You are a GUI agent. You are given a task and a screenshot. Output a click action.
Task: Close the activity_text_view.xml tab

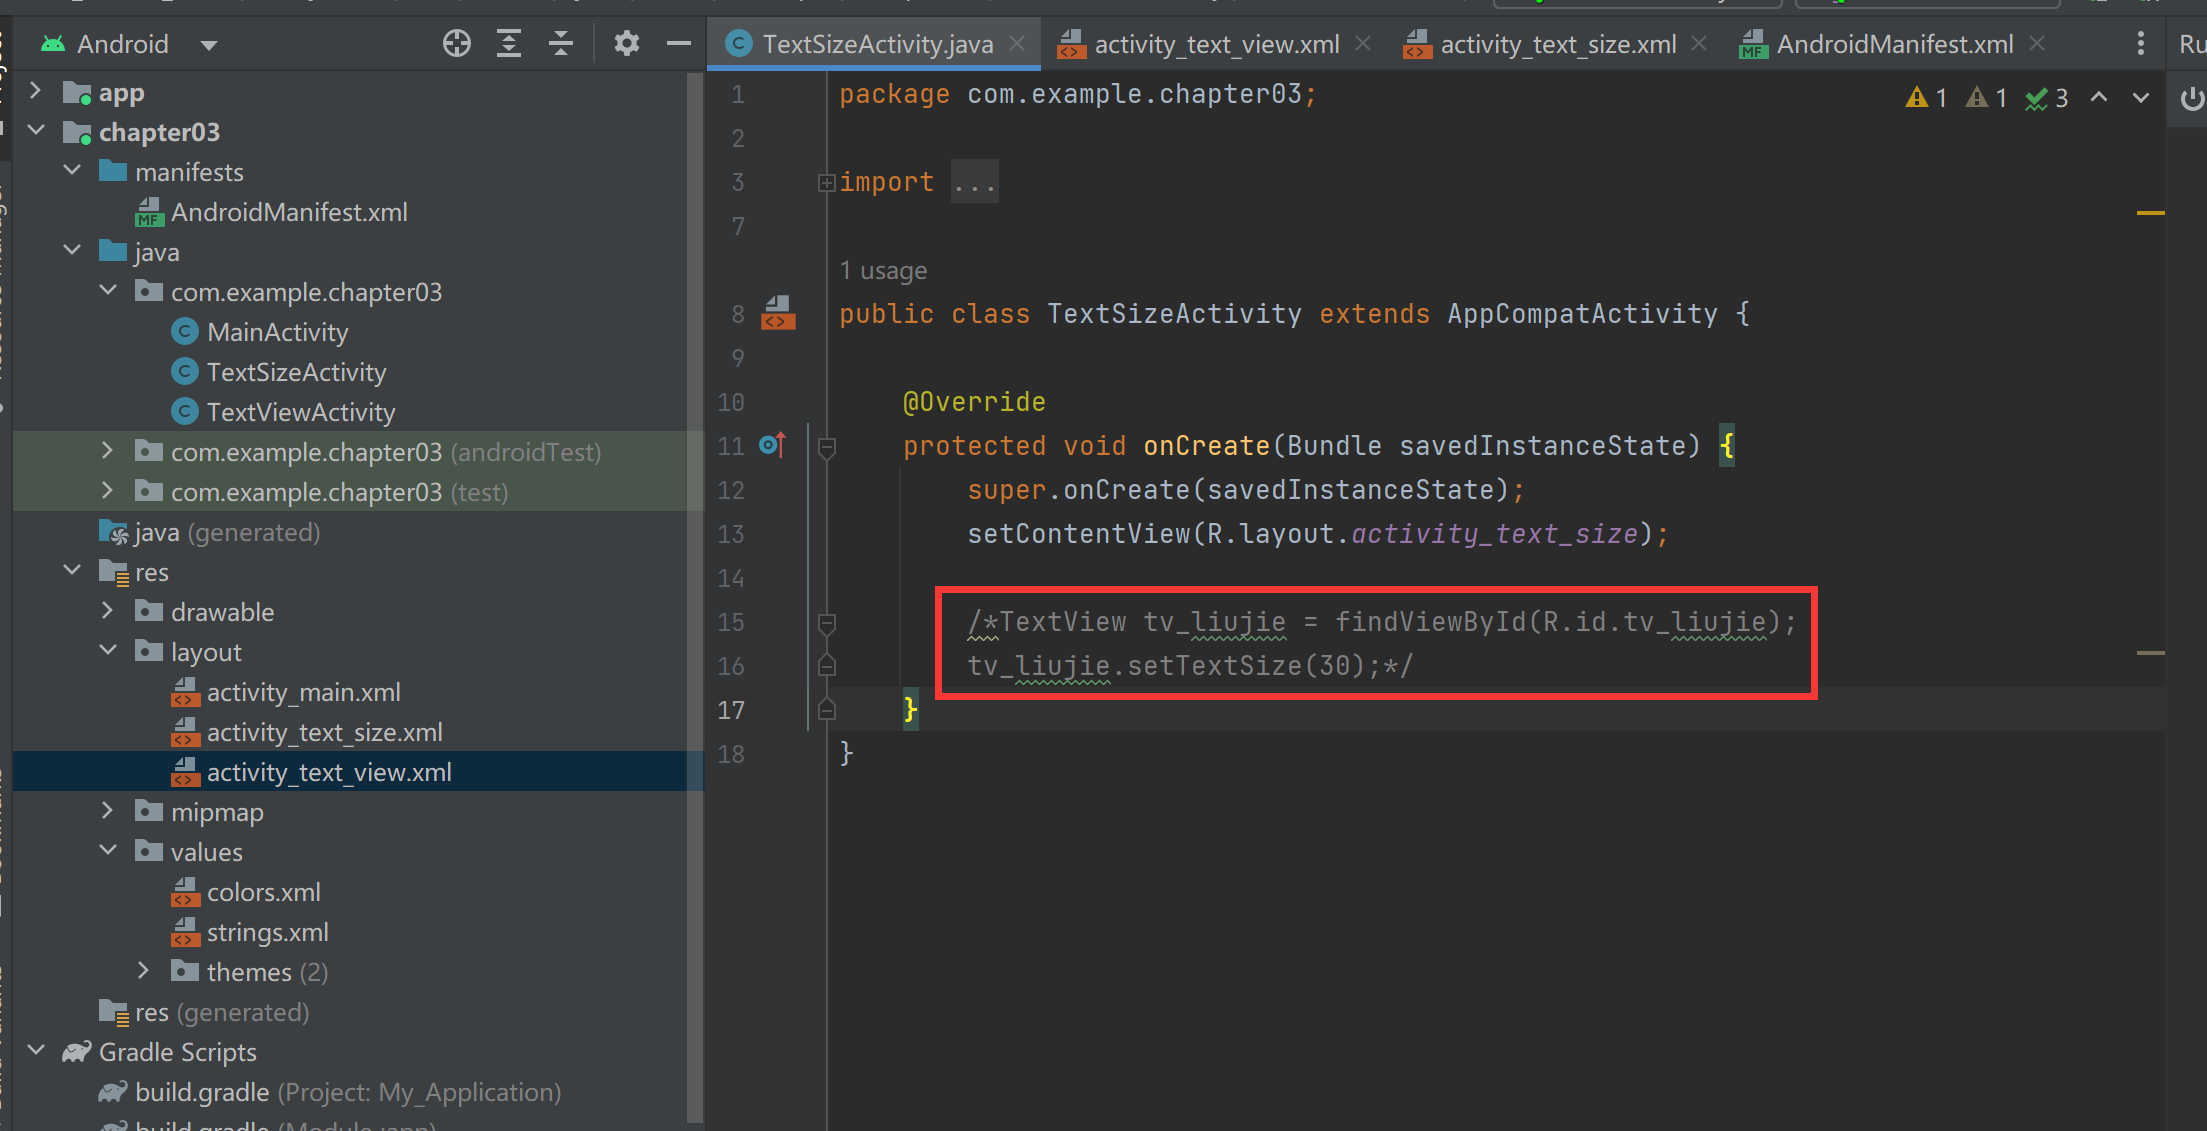point(1362,43)
